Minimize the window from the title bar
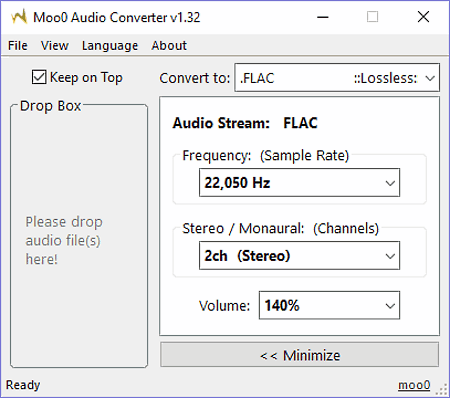Viewport: 450px width, 398px height. click(323, 17)
